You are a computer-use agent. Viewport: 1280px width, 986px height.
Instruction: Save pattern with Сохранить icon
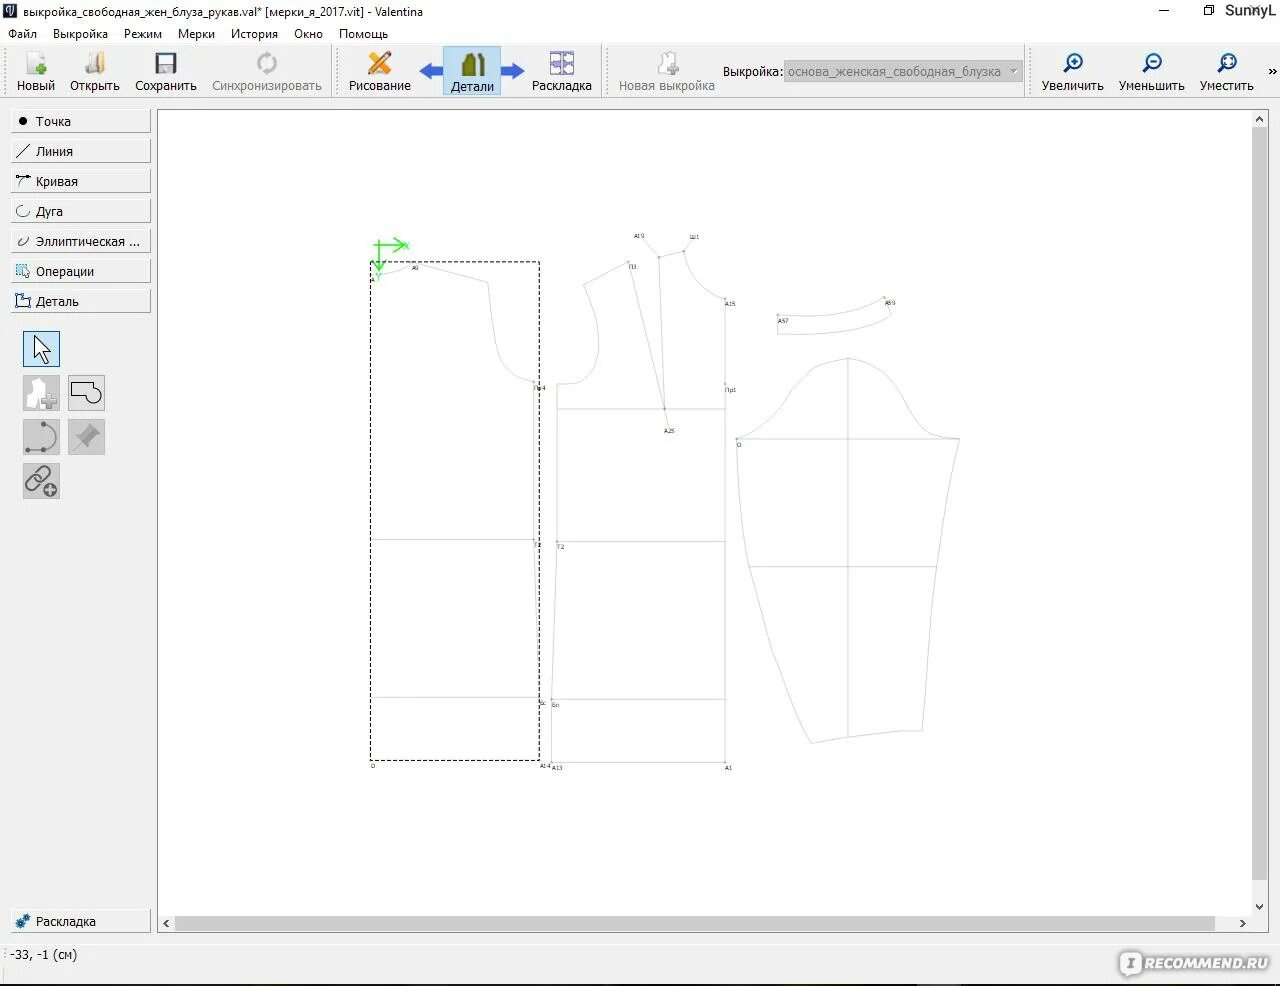pos(166,71)
